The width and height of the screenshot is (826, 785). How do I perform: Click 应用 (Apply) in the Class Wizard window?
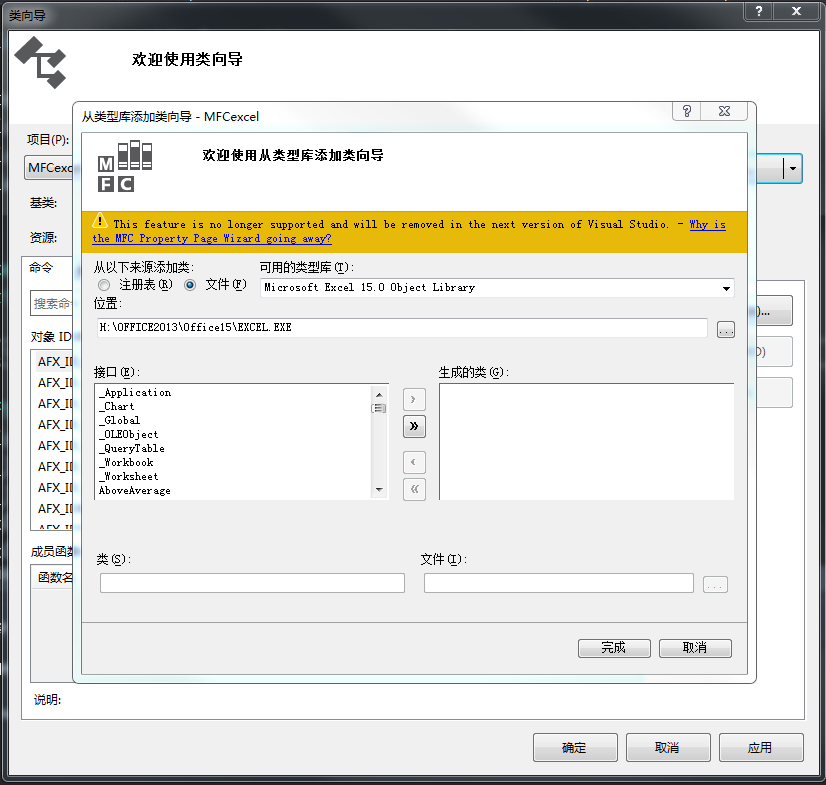point(761,748)
